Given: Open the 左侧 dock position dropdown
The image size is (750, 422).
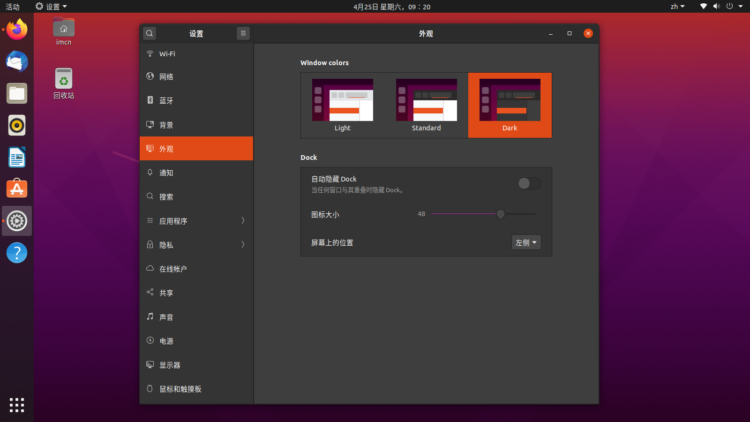Looking at the screenshot, I should pyautogui.click(x=526, y=242).
